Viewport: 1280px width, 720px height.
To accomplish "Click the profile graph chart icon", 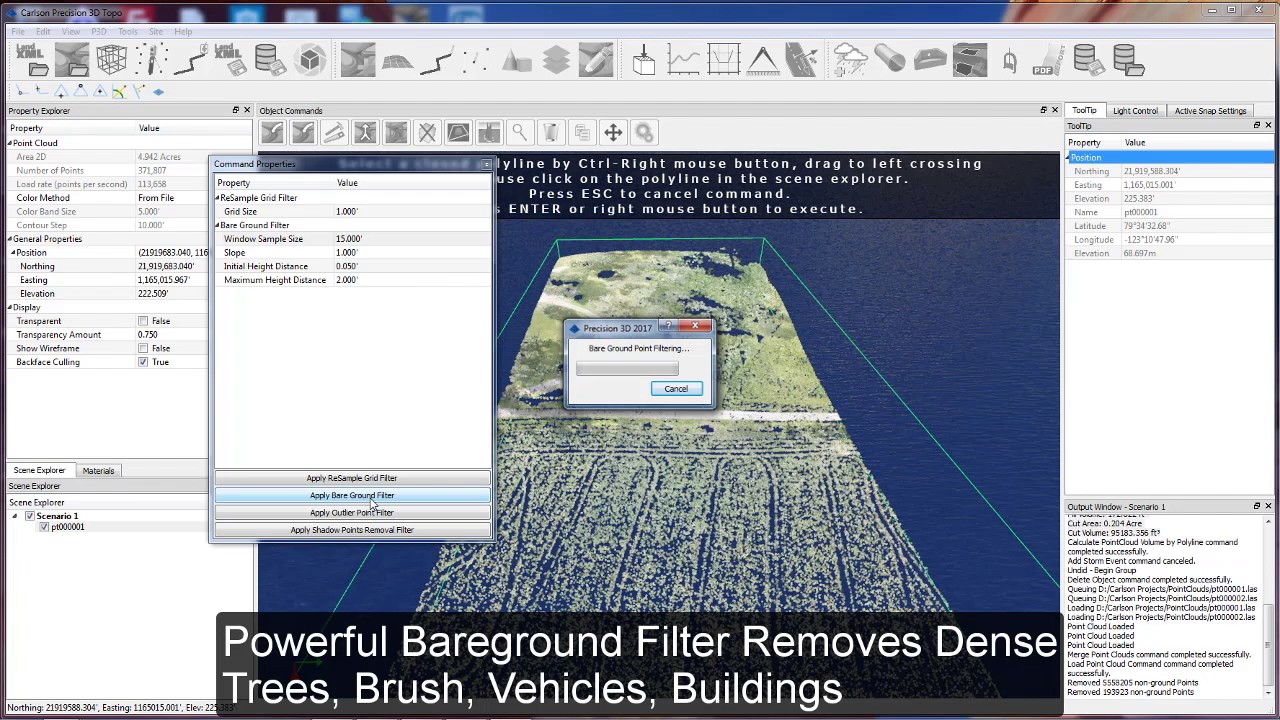I will [x=683, y=60].
